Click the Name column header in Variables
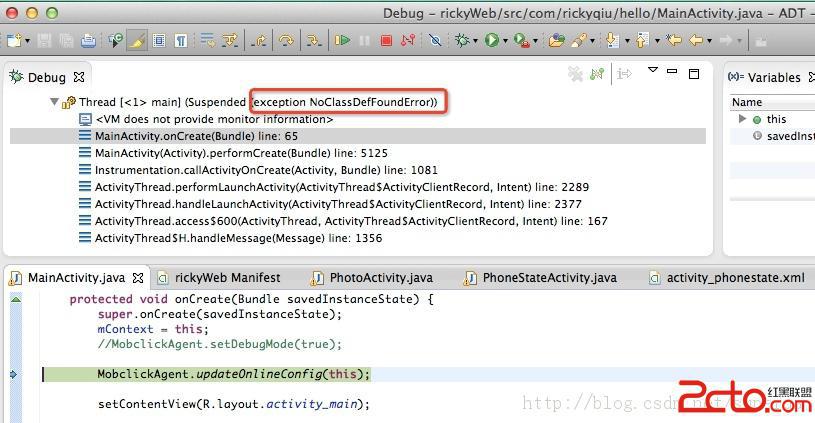This screenshot has height=423, width=815. [x=772, y=102]
